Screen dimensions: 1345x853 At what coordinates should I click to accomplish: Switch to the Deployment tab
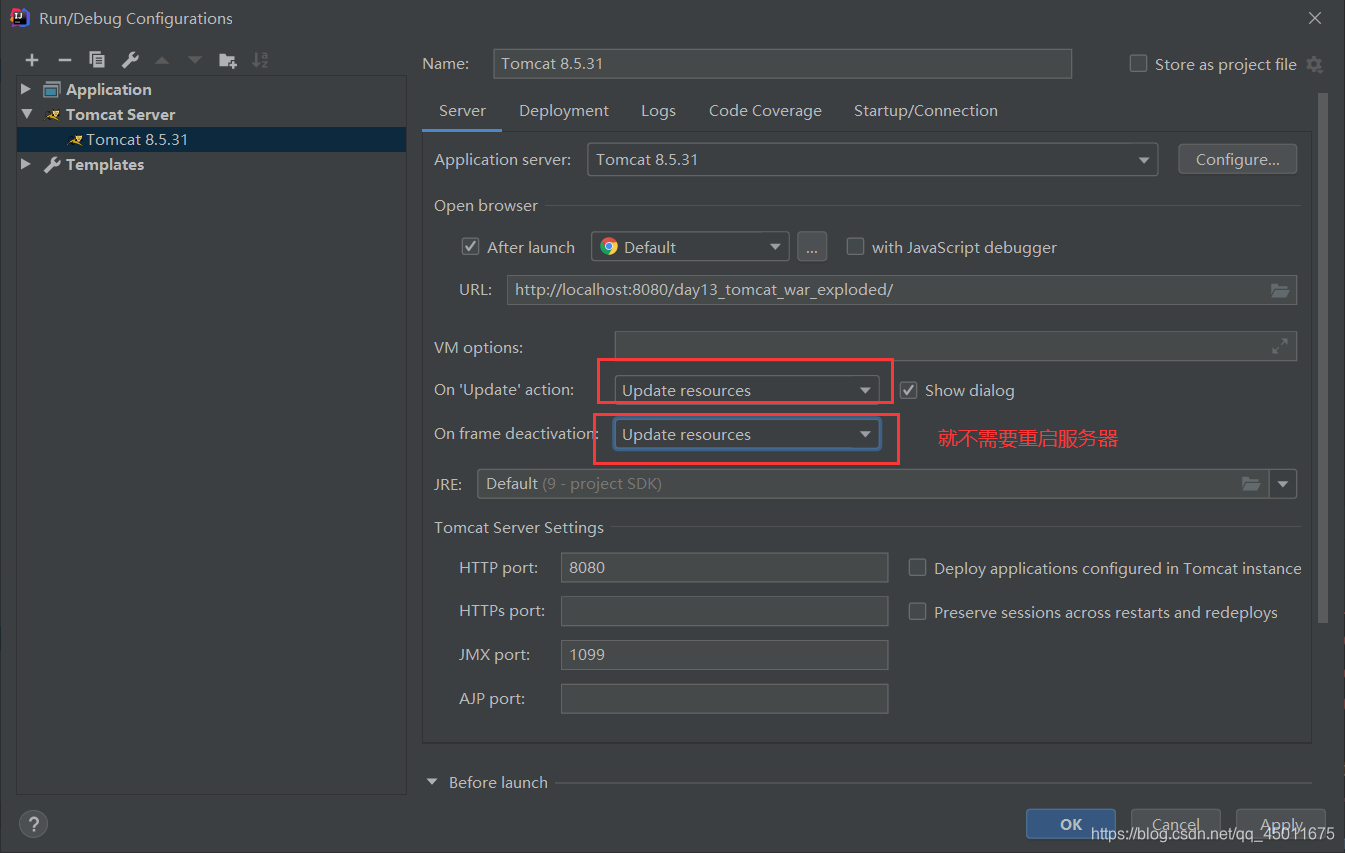[564, 111]
